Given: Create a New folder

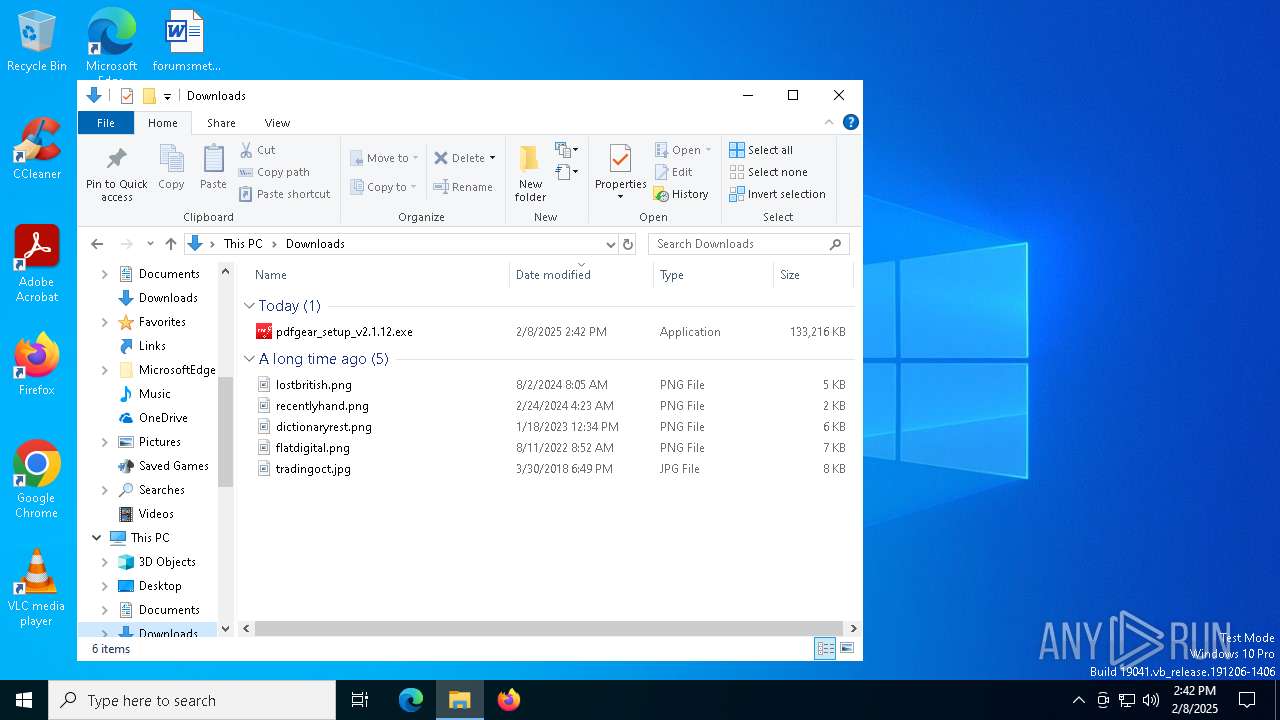Looking at the screenshot, I should point(530,173).
